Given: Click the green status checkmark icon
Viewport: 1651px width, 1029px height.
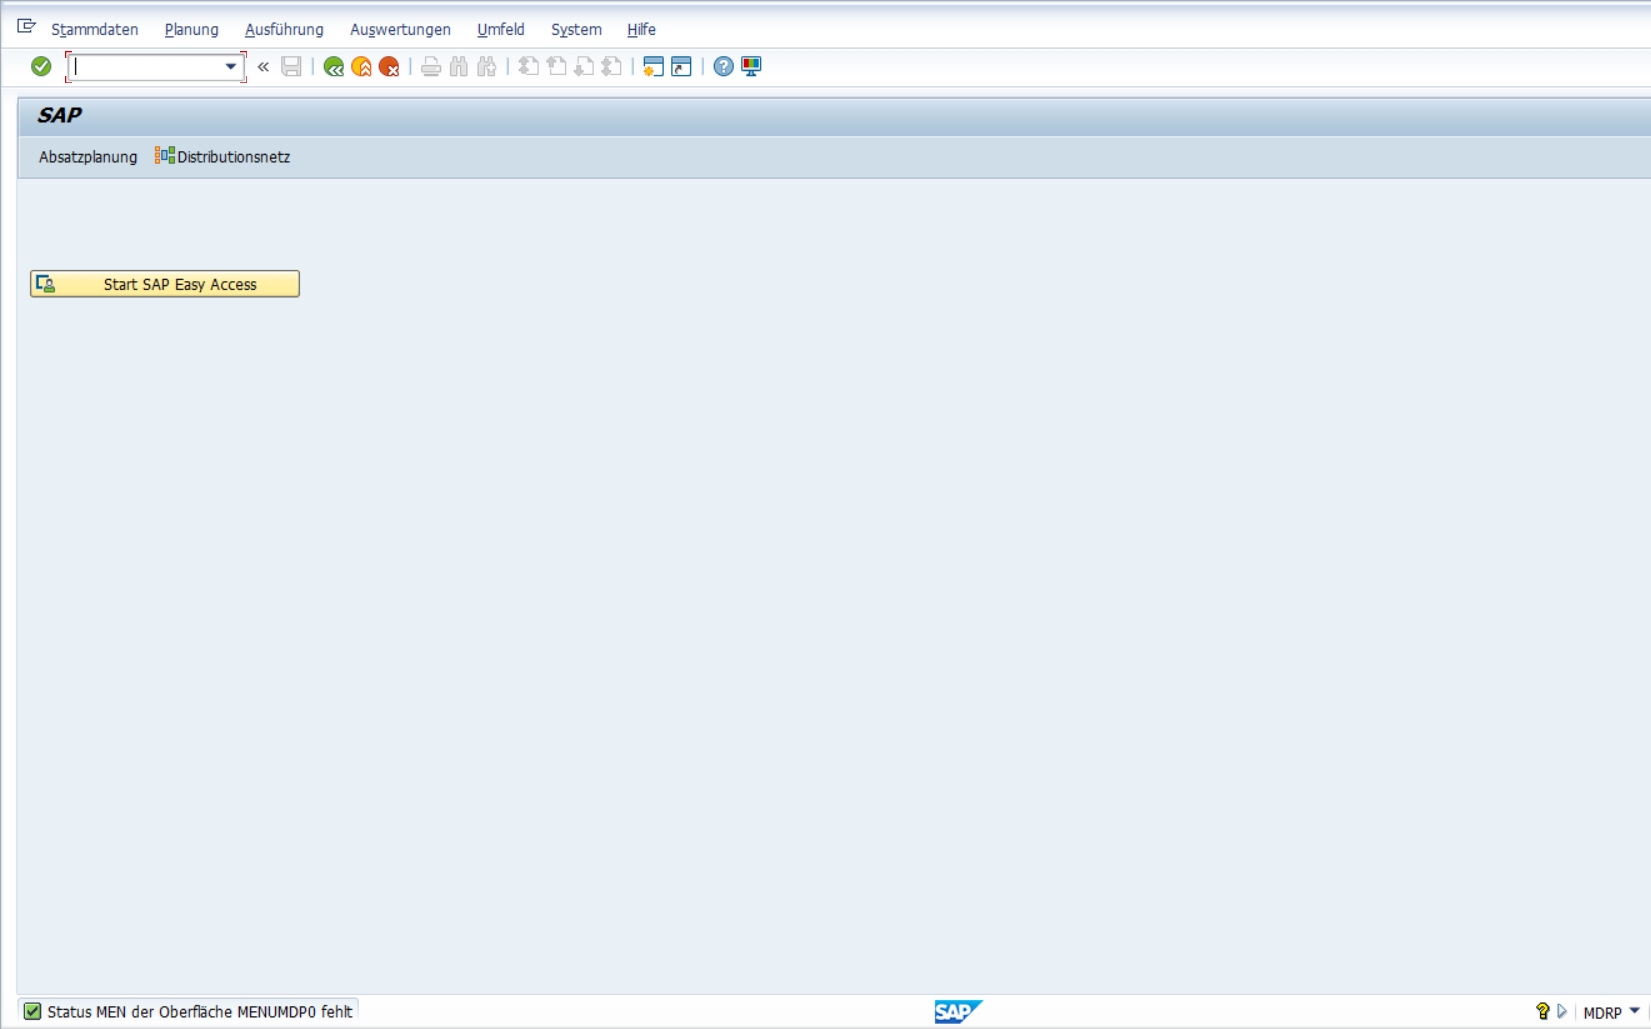Looking at the screenshot, I should 33,1012.
